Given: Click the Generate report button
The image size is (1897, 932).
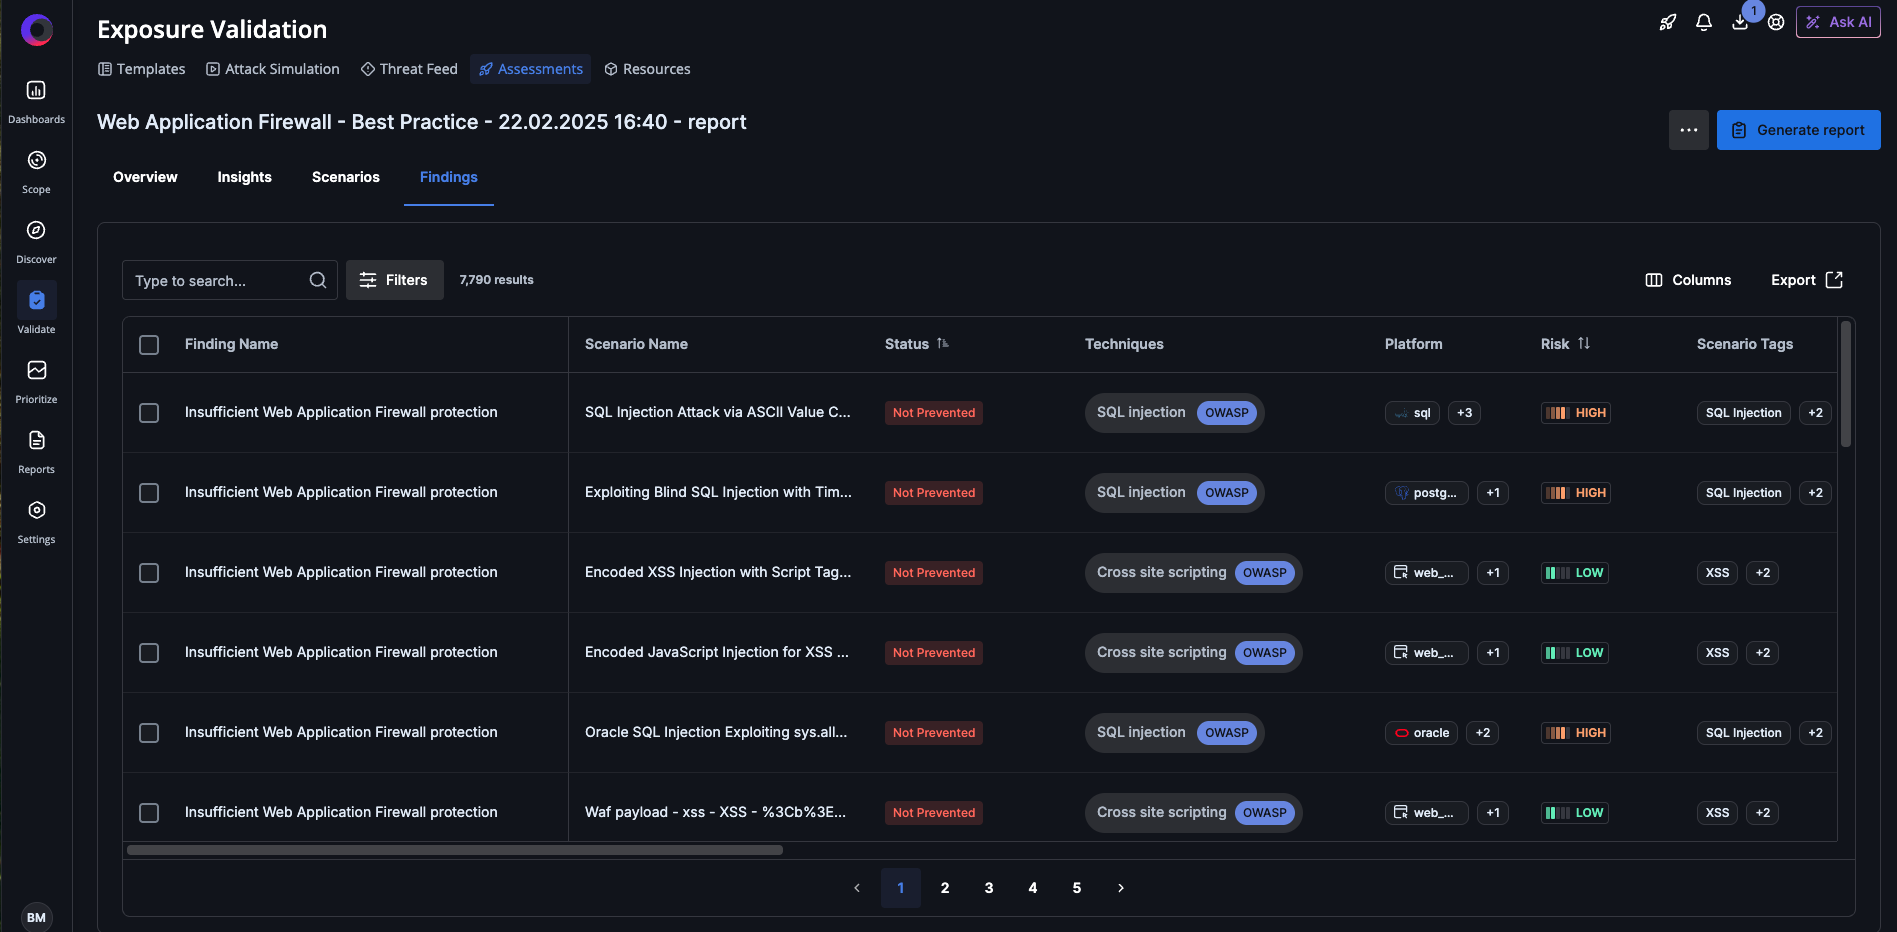Looking at the screenshot, I should 1798,129.
